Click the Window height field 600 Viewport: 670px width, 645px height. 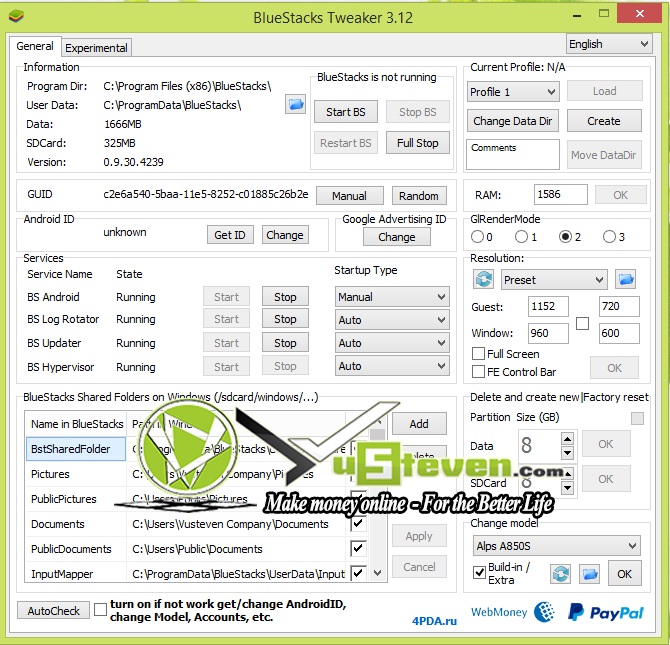[x=619, y=333]
